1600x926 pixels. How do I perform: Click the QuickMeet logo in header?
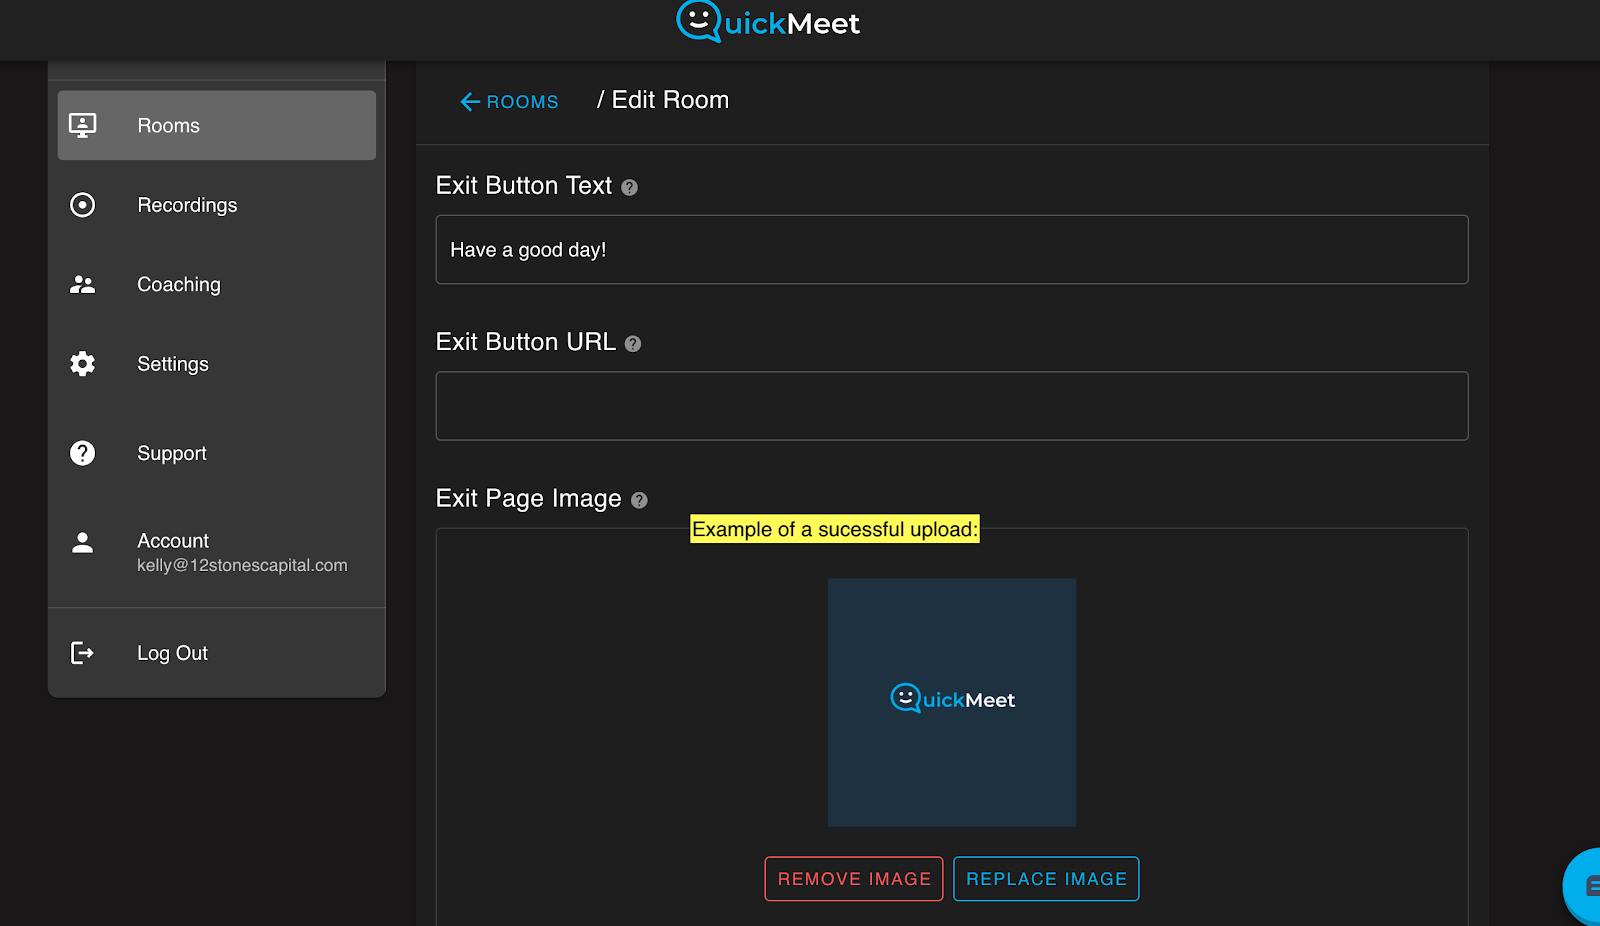click(768, 22)
